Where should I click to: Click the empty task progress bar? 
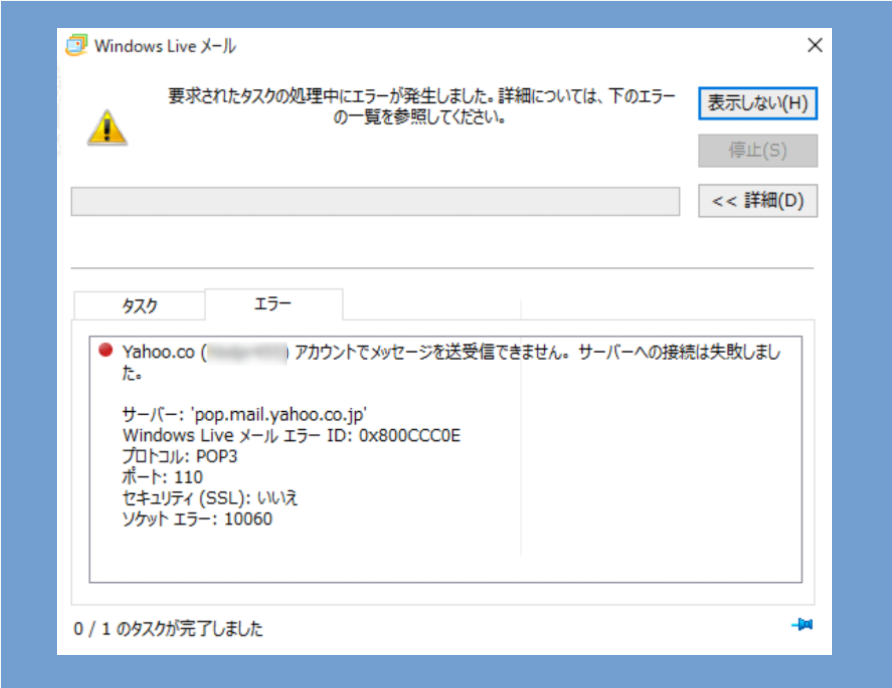[x=375, y=201]
